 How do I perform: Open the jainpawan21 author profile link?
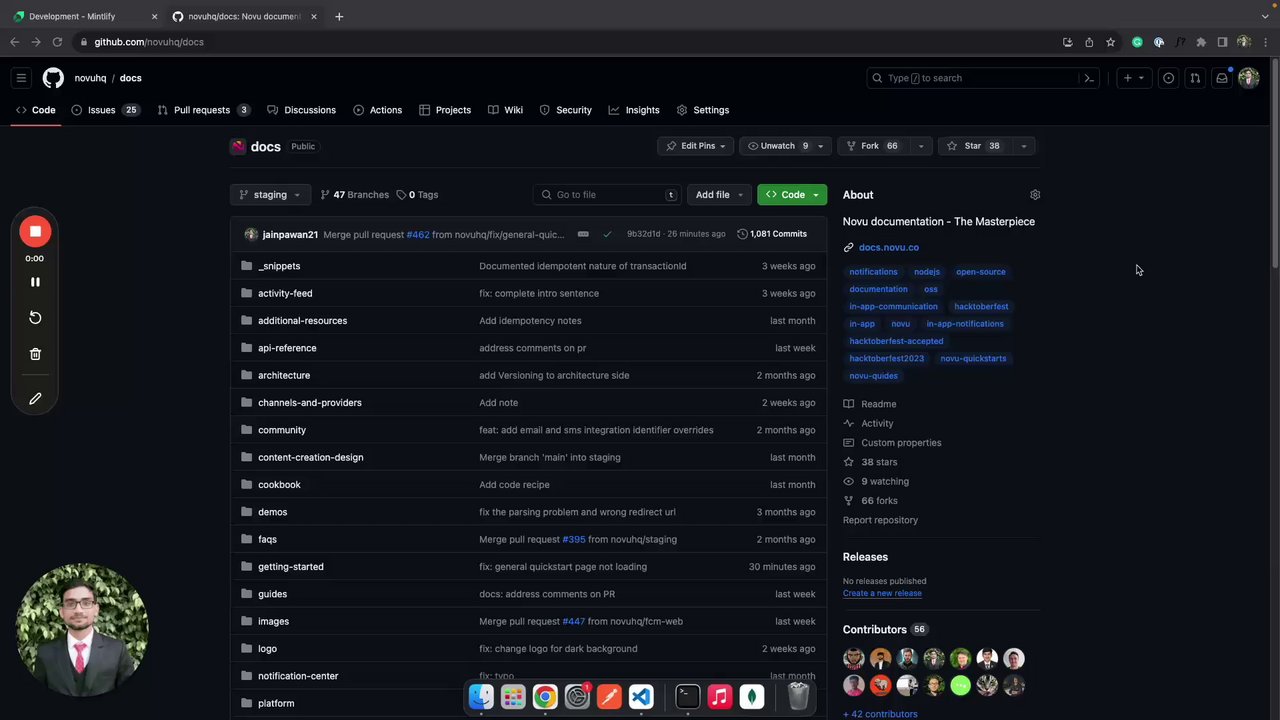click(290, 234)
